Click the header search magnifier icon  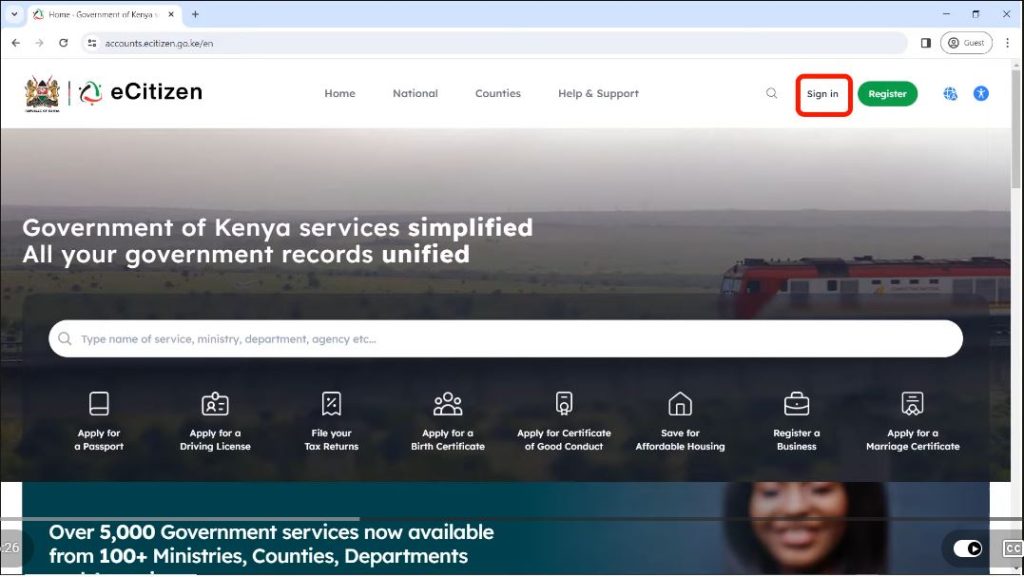771,93
